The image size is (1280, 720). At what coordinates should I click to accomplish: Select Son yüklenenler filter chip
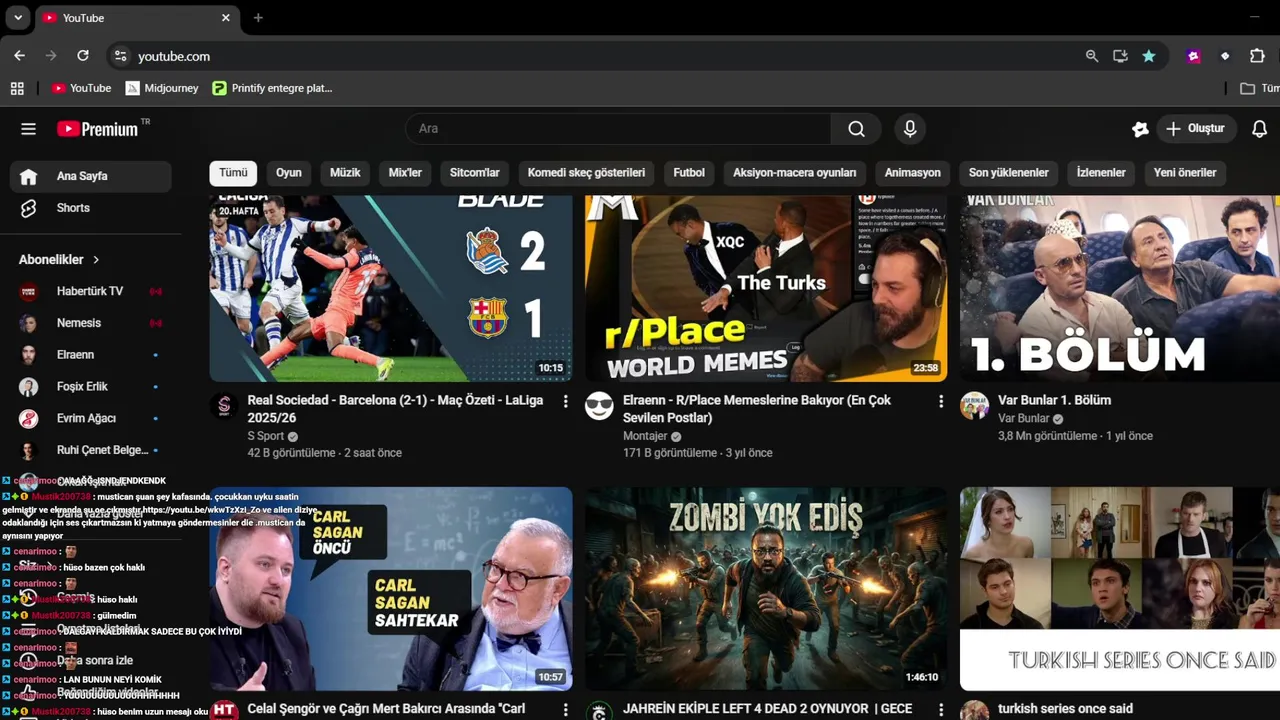pyautogui.click(x=1008, y=173)
